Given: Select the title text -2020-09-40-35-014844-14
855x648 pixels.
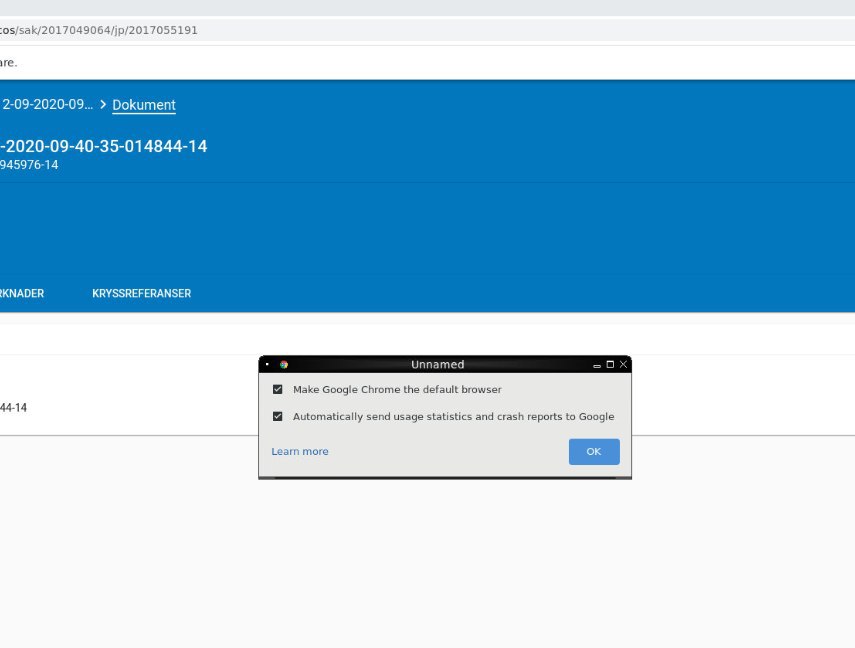Looking at the screenshot, I should point(104,146).
